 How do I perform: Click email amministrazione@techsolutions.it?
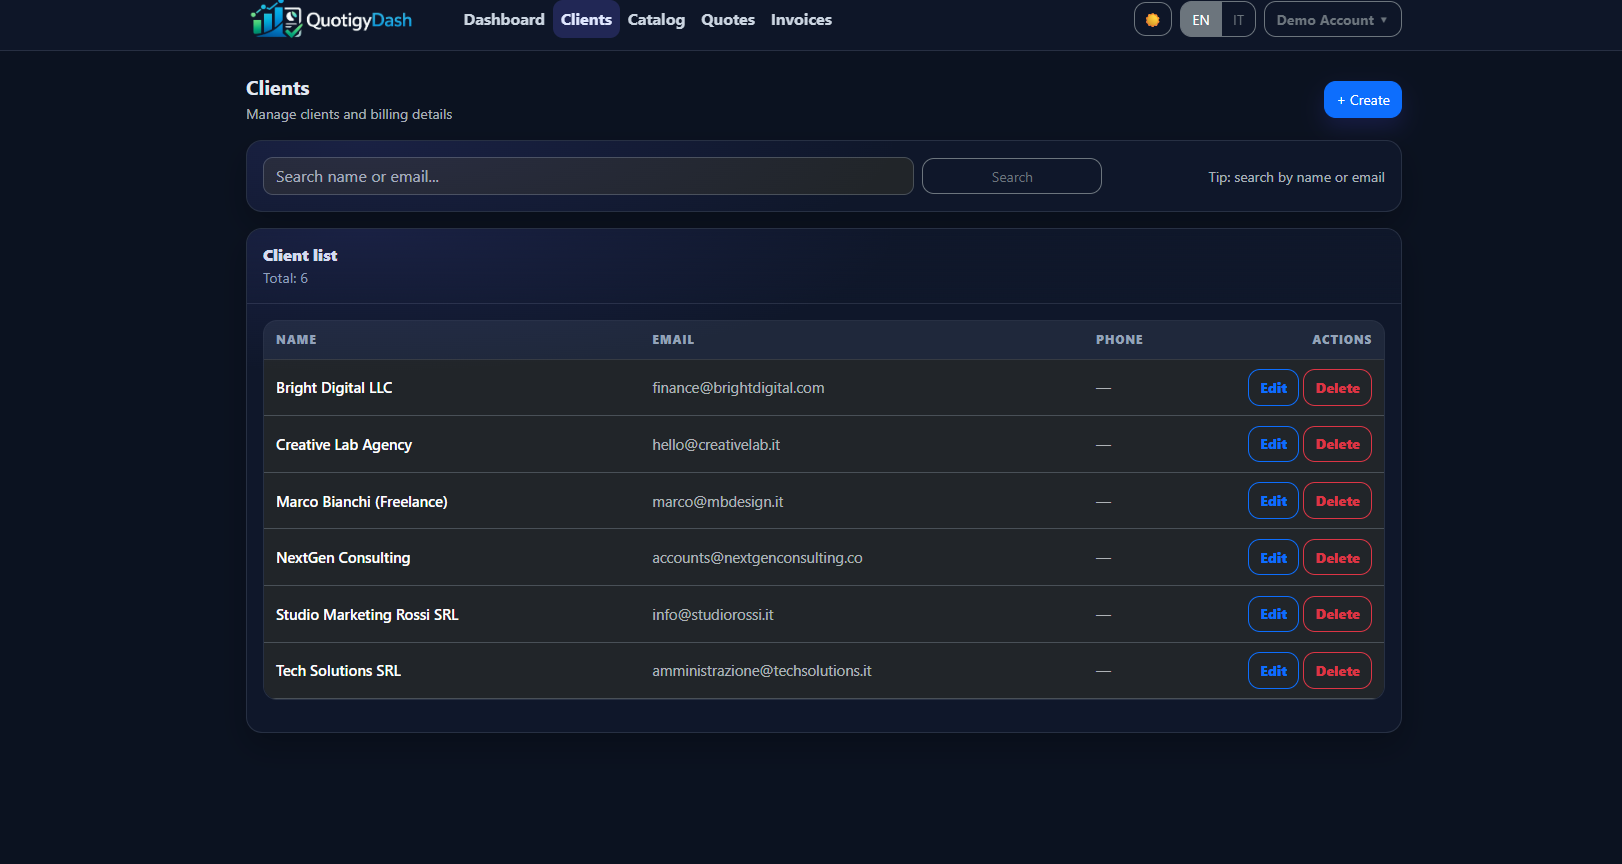click(762, 671)
